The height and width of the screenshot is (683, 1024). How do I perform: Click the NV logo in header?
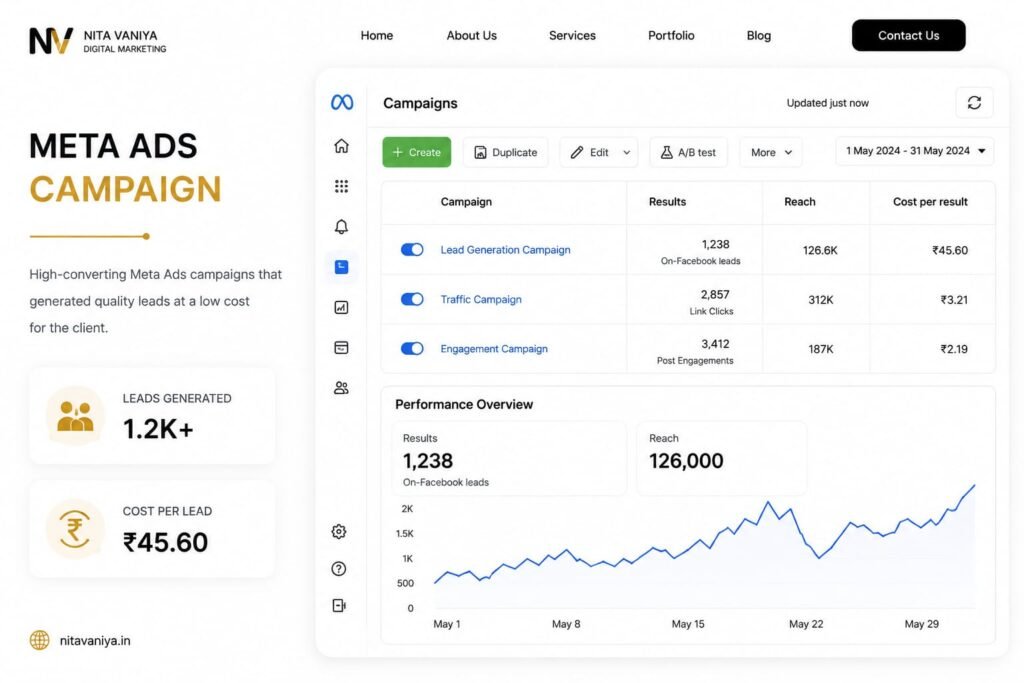click(51, 40)
